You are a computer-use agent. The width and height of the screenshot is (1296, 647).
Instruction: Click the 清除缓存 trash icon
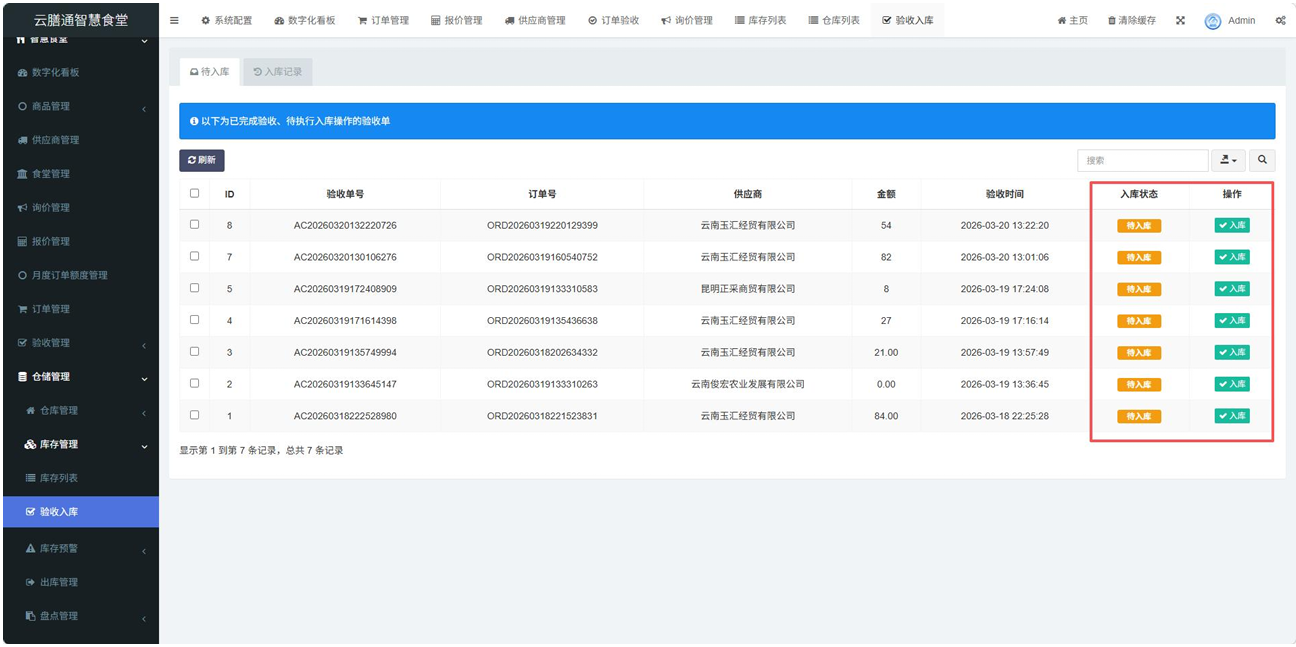pos(1112,21)
